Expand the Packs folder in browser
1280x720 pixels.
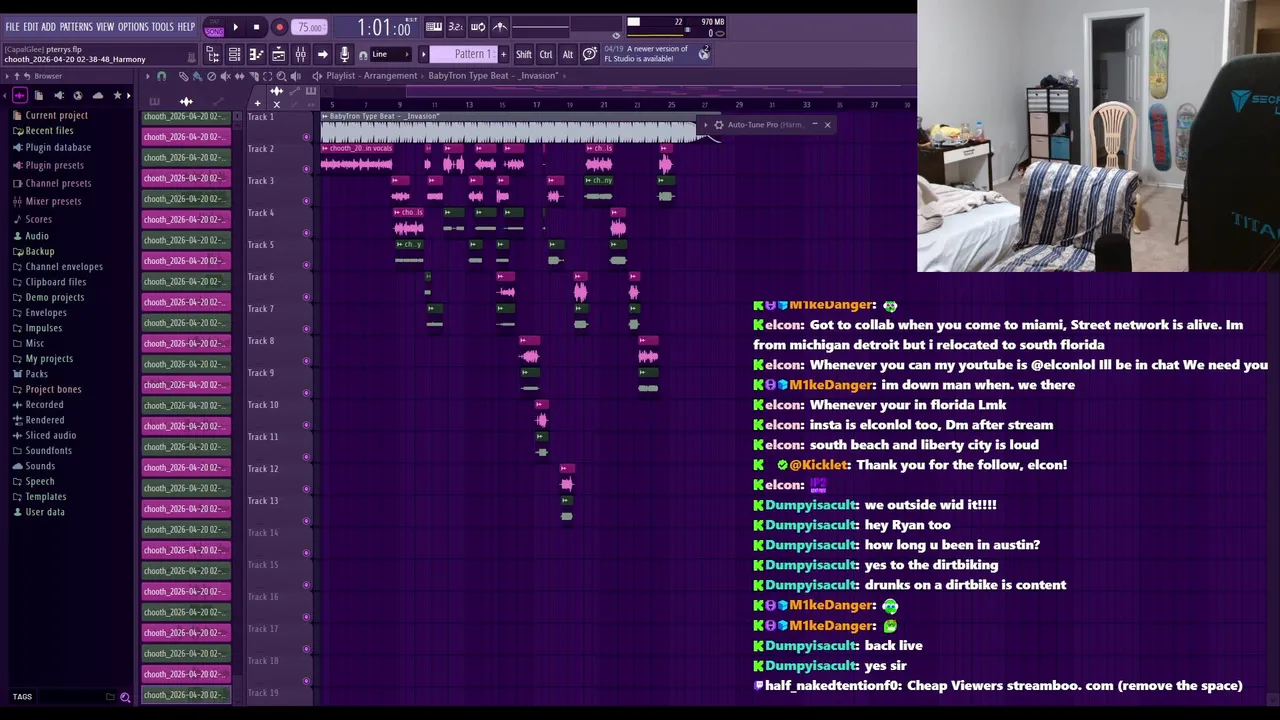coord(36,374)
